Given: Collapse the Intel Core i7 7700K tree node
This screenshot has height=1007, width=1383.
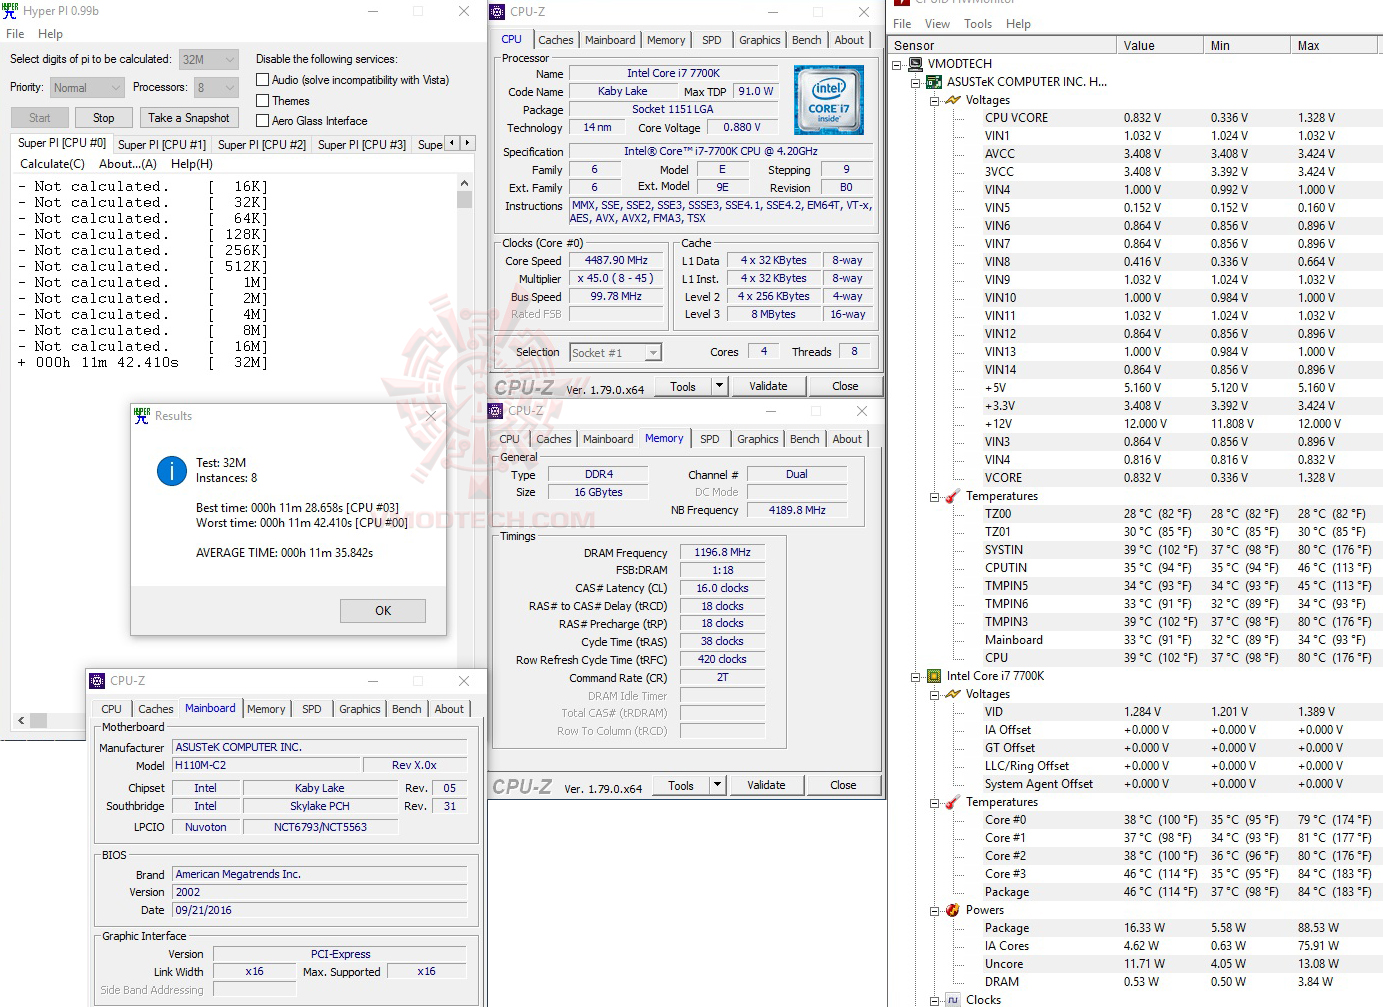Looking at the screenshot, I should (x=913, y=675).
